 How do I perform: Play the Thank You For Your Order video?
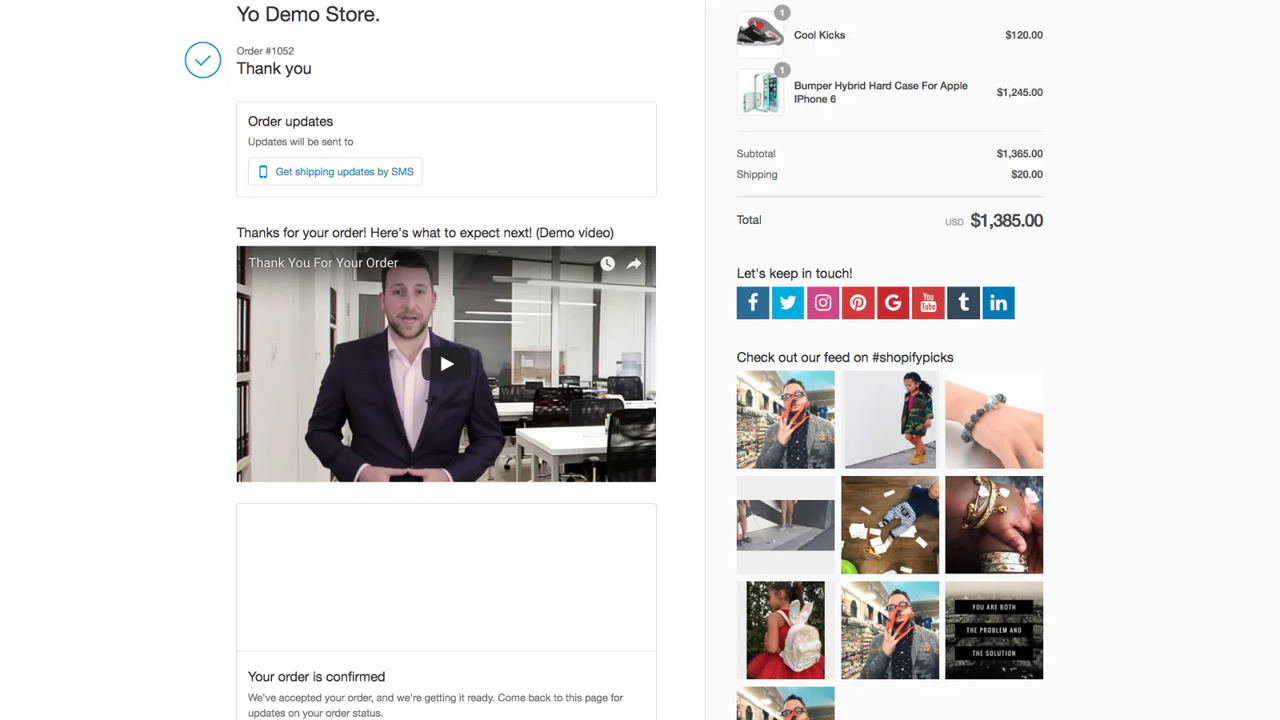click(x=446, y=364)
